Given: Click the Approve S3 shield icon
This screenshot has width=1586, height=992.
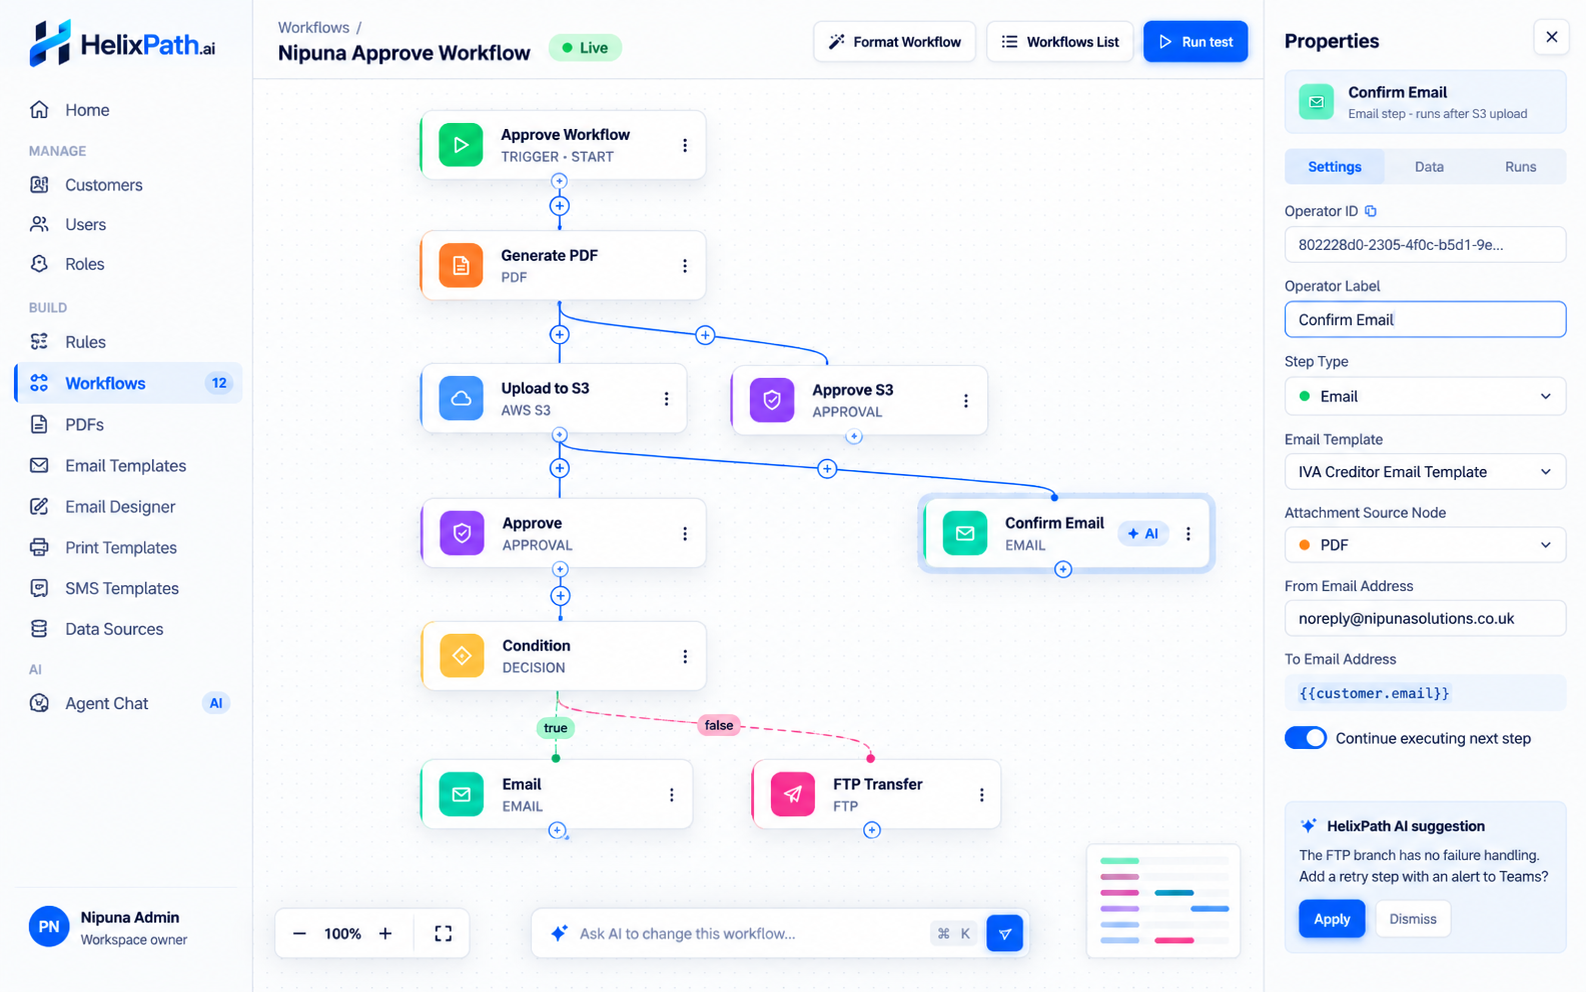Looking at the screenshot, I should [x=772, y=400].
